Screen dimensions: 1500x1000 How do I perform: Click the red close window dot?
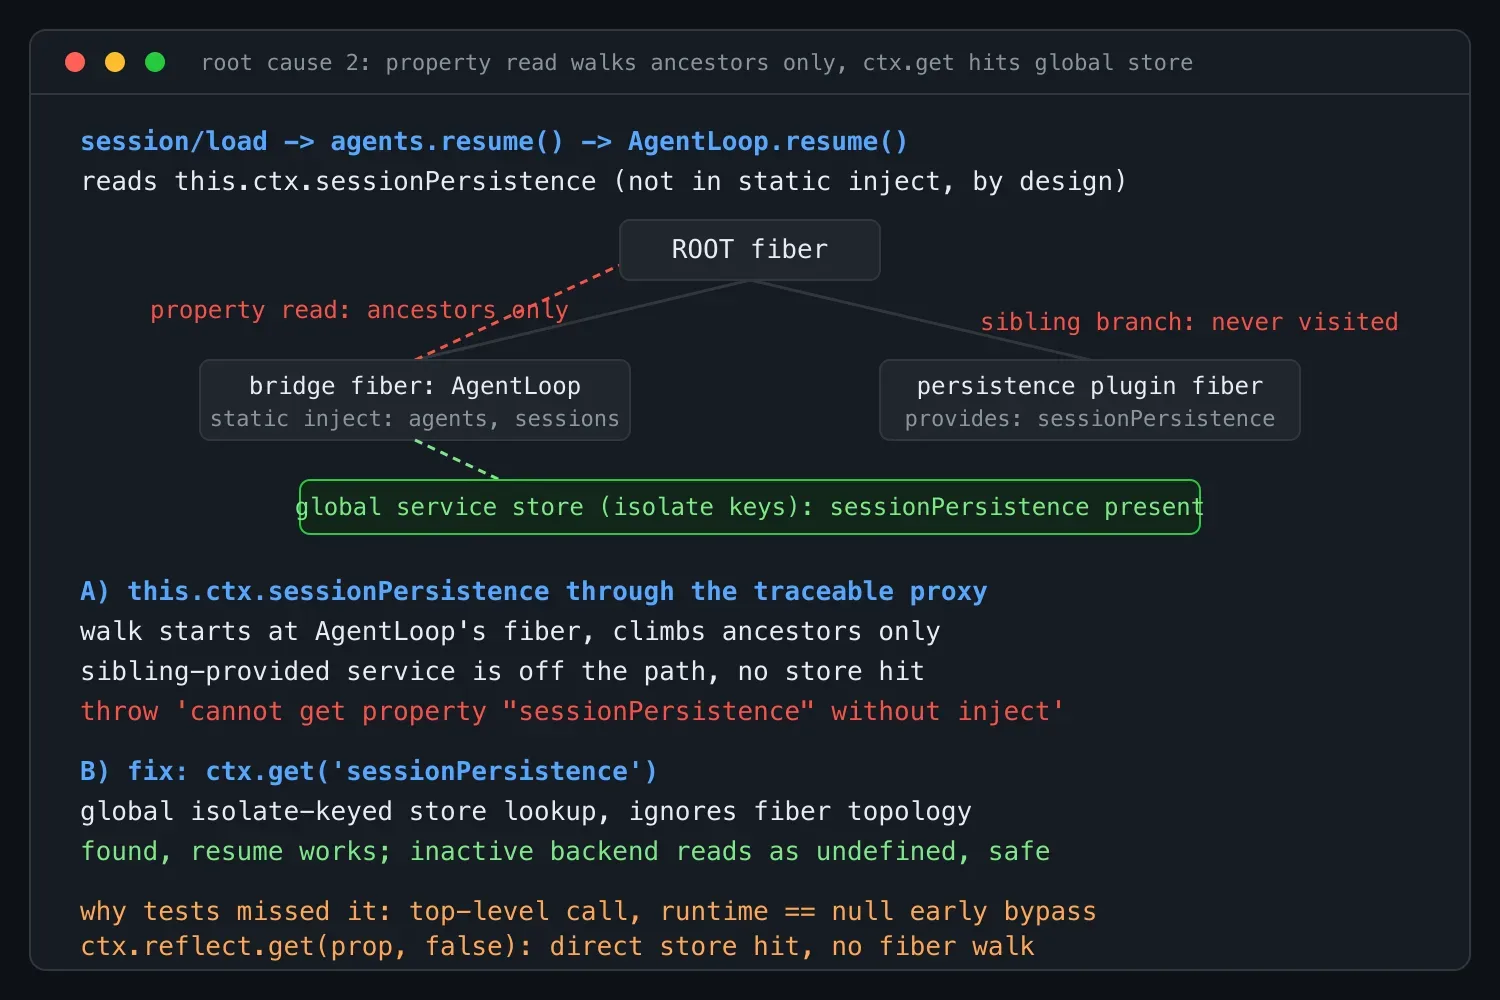point(75,62)
